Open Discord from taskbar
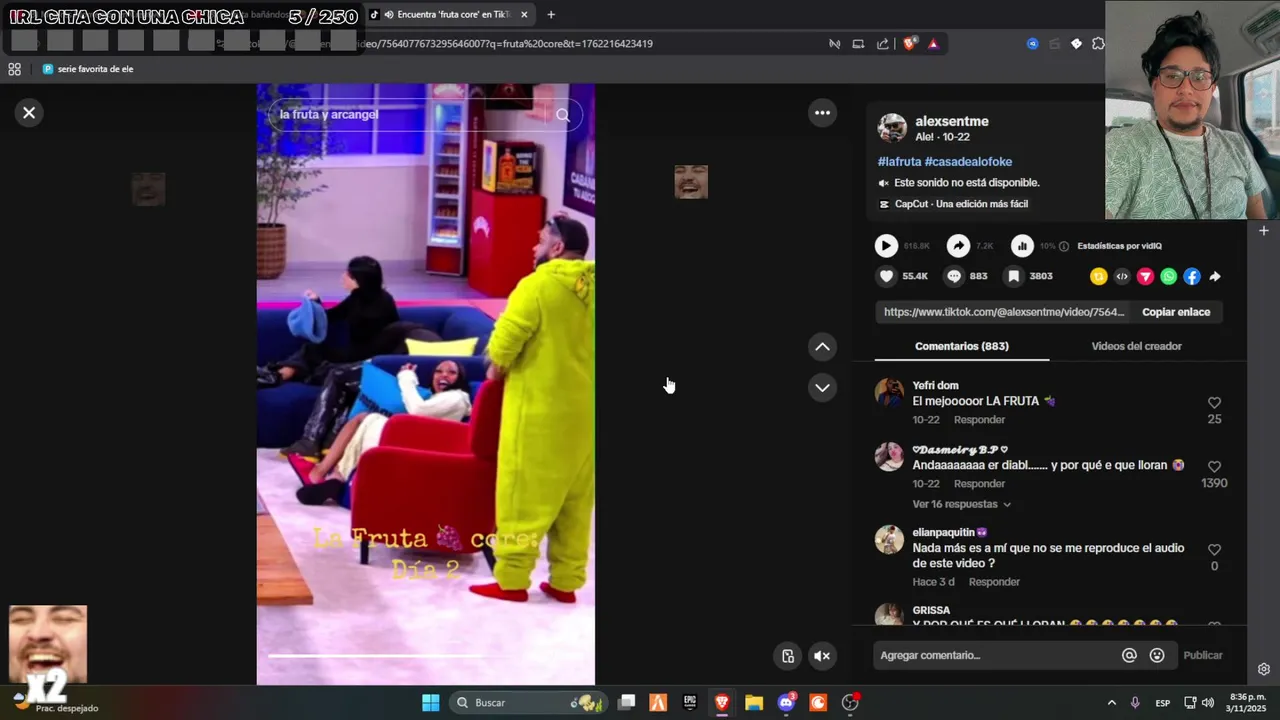The height and width of the screenshot is (720, 1280). pyautogui.click(x=786, y=703)
